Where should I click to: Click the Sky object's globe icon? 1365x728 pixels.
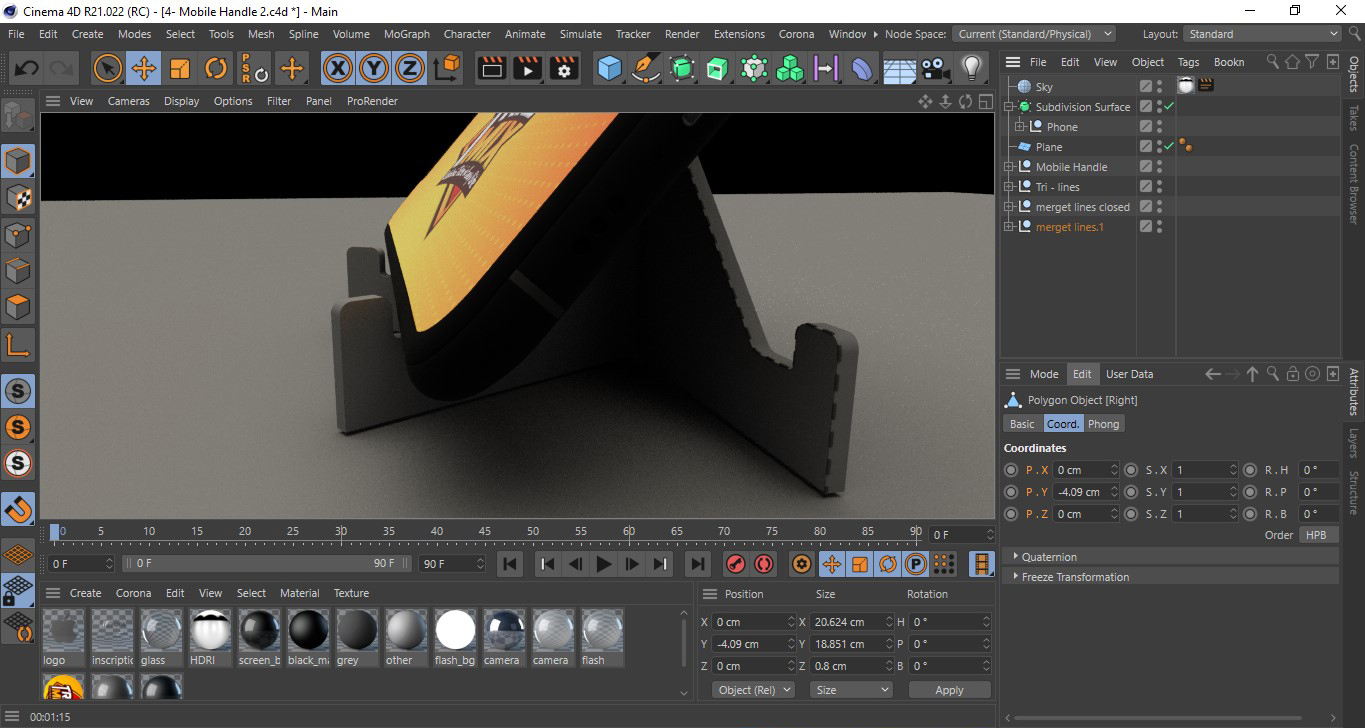click(1025, 86)
